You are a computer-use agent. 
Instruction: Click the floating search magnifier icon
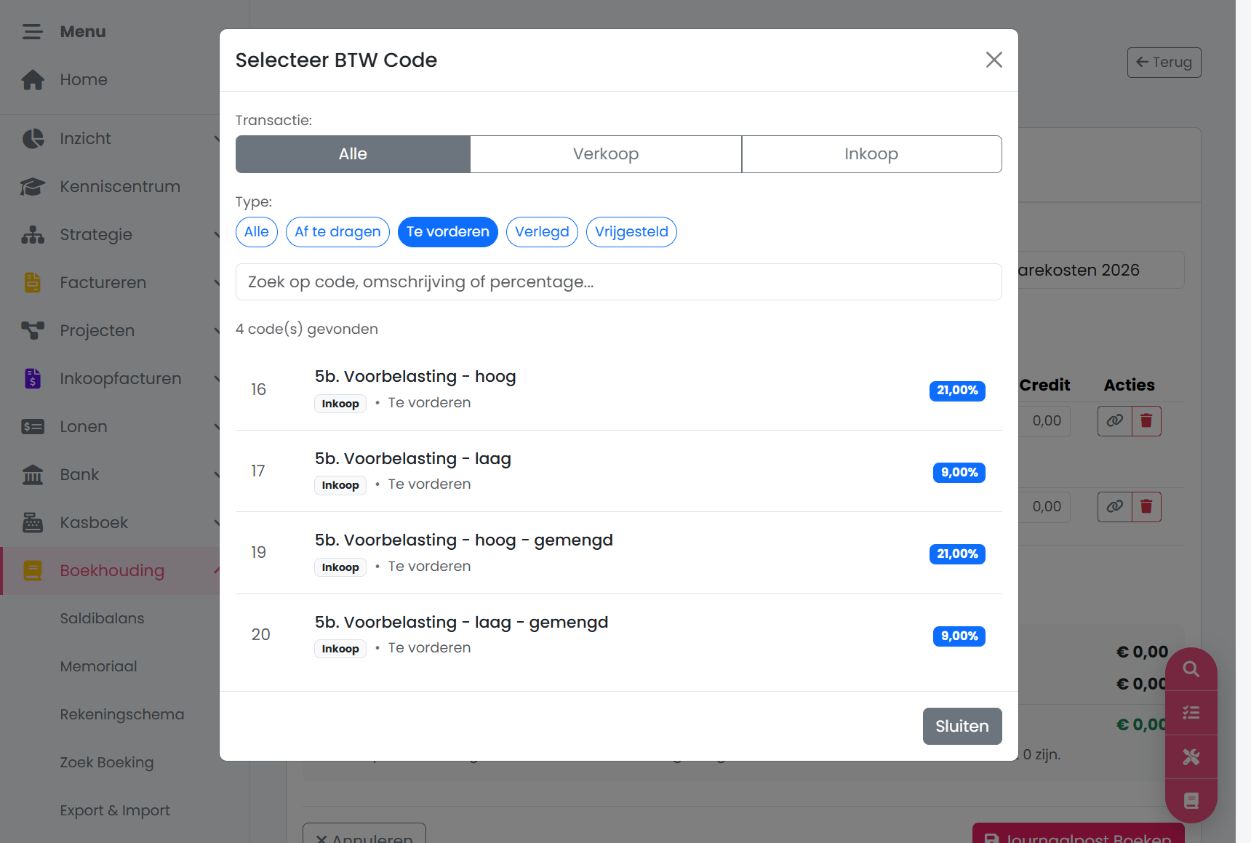click(1190, 670)
